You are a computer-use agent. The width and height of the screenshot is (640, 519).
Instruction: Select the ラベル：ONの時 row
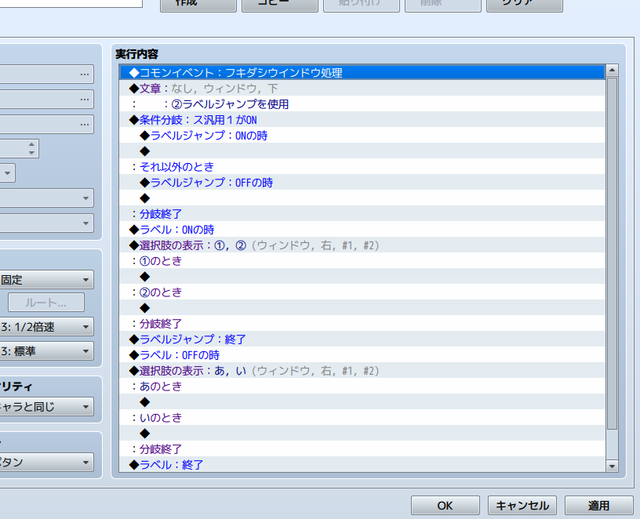tap(362, 229)
